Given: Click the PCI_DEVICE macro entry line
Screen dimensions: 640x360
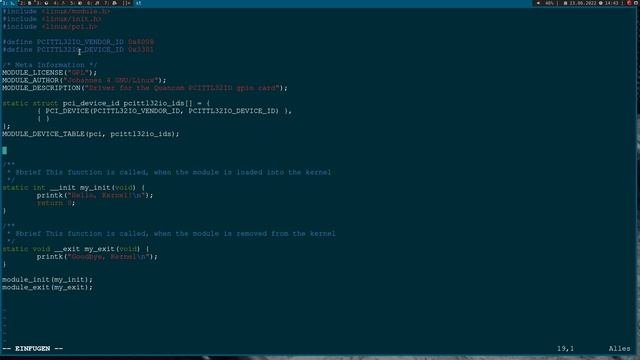Looking at the screenshot, I should point(164,111).
